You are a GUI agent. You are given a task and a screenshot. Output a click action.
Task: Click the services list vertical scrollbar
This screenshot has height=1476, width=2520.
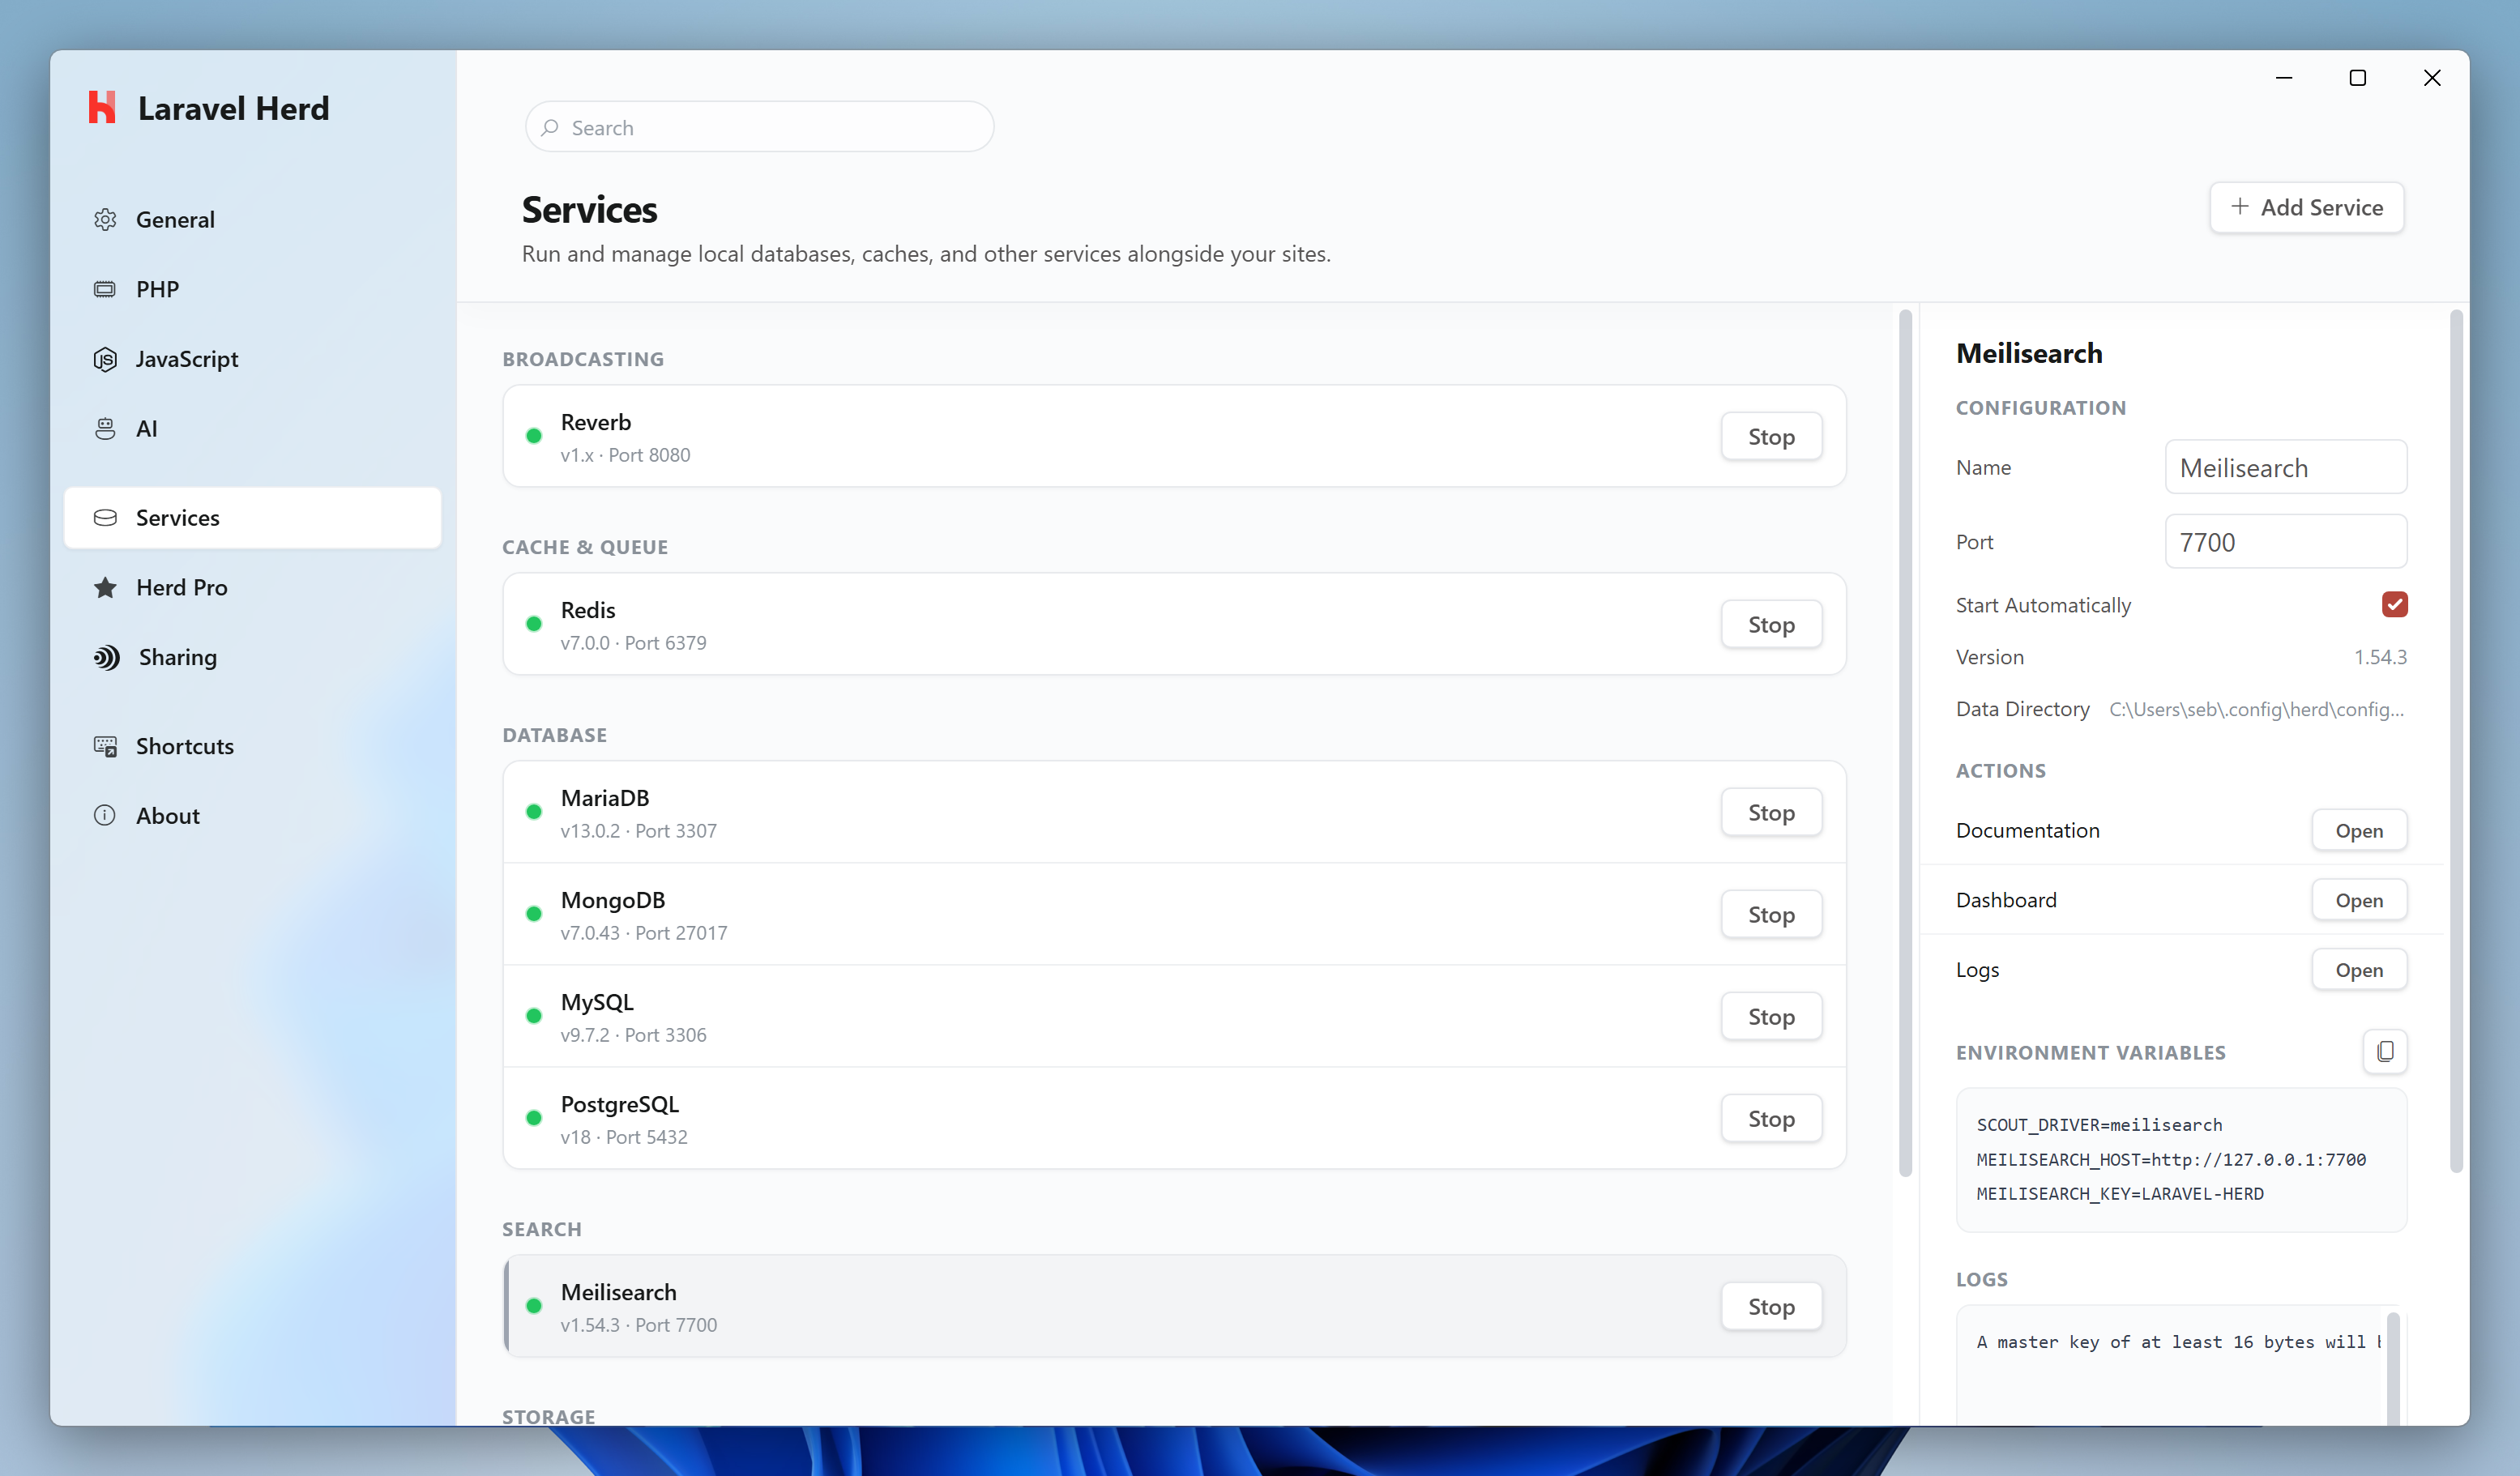[1904, 743]
